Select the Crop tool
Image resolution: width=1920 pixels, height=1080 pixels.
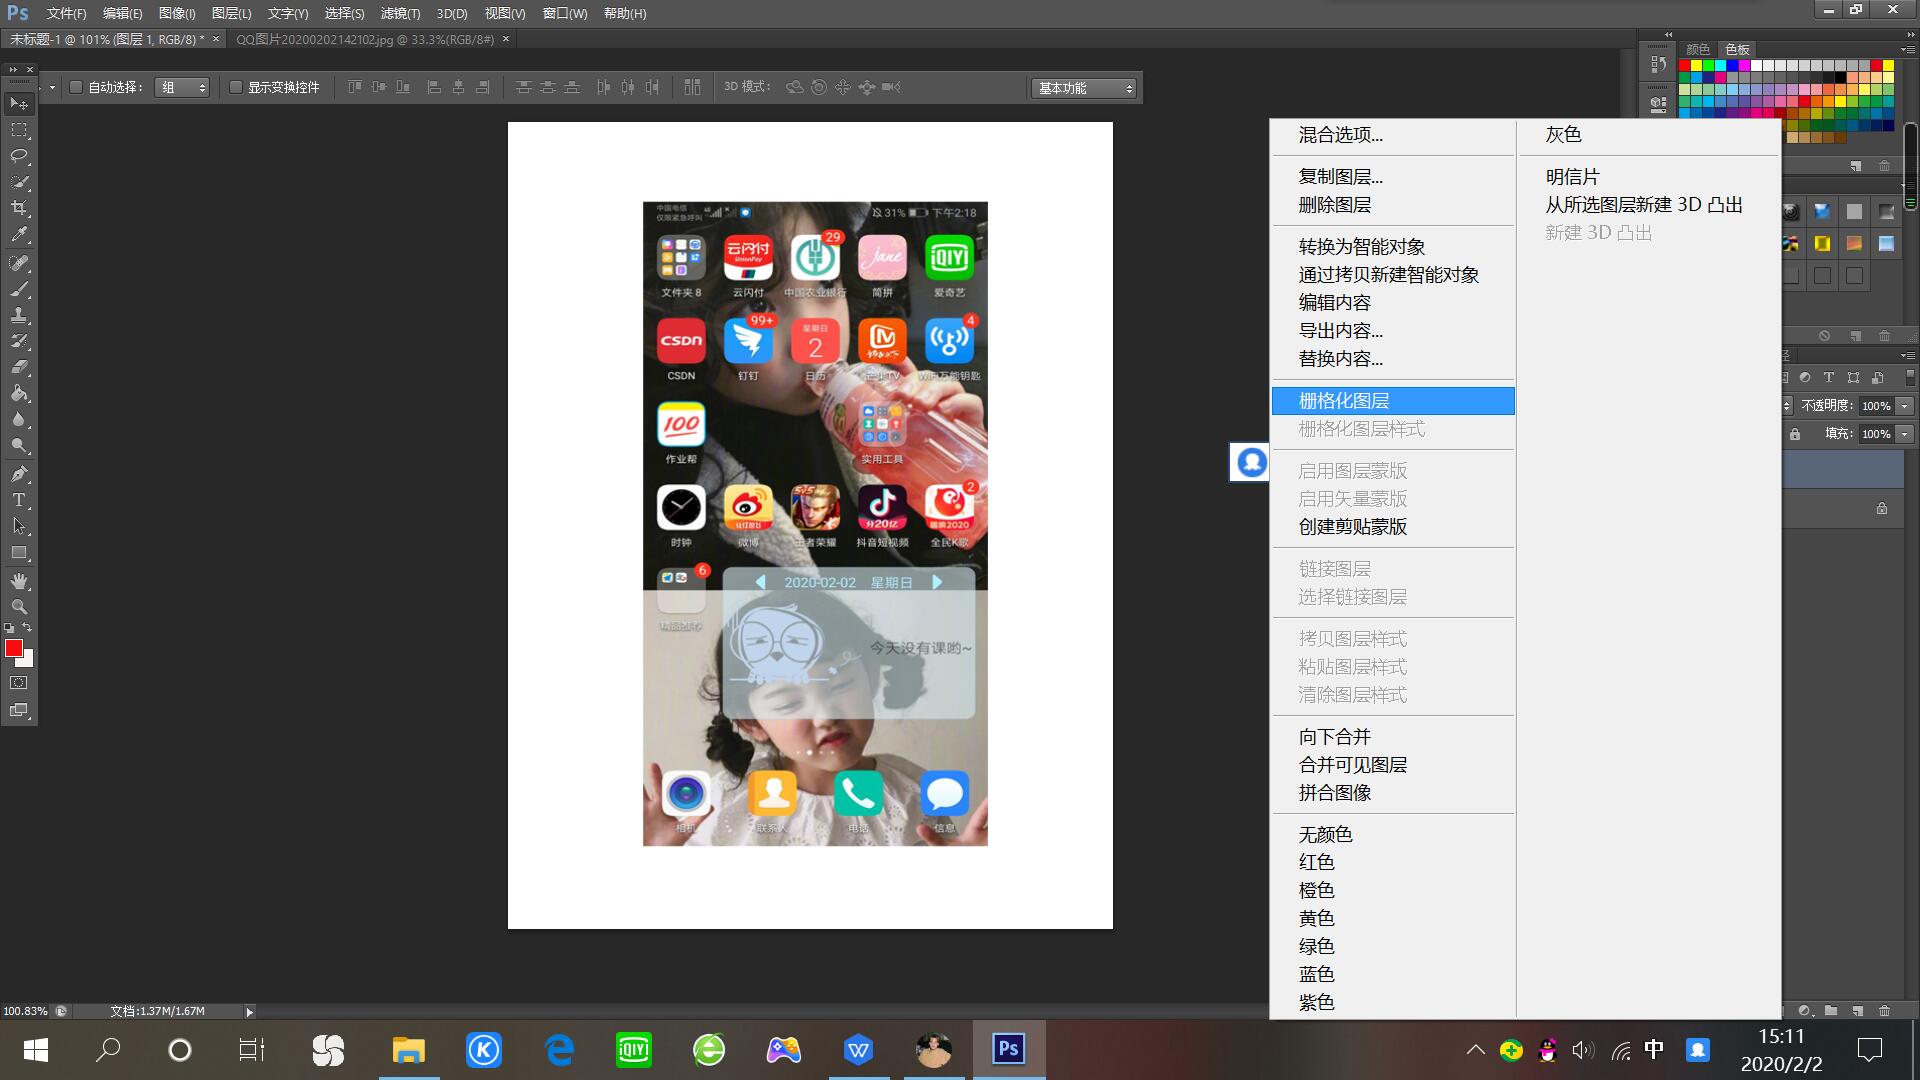tap(18, 208)
